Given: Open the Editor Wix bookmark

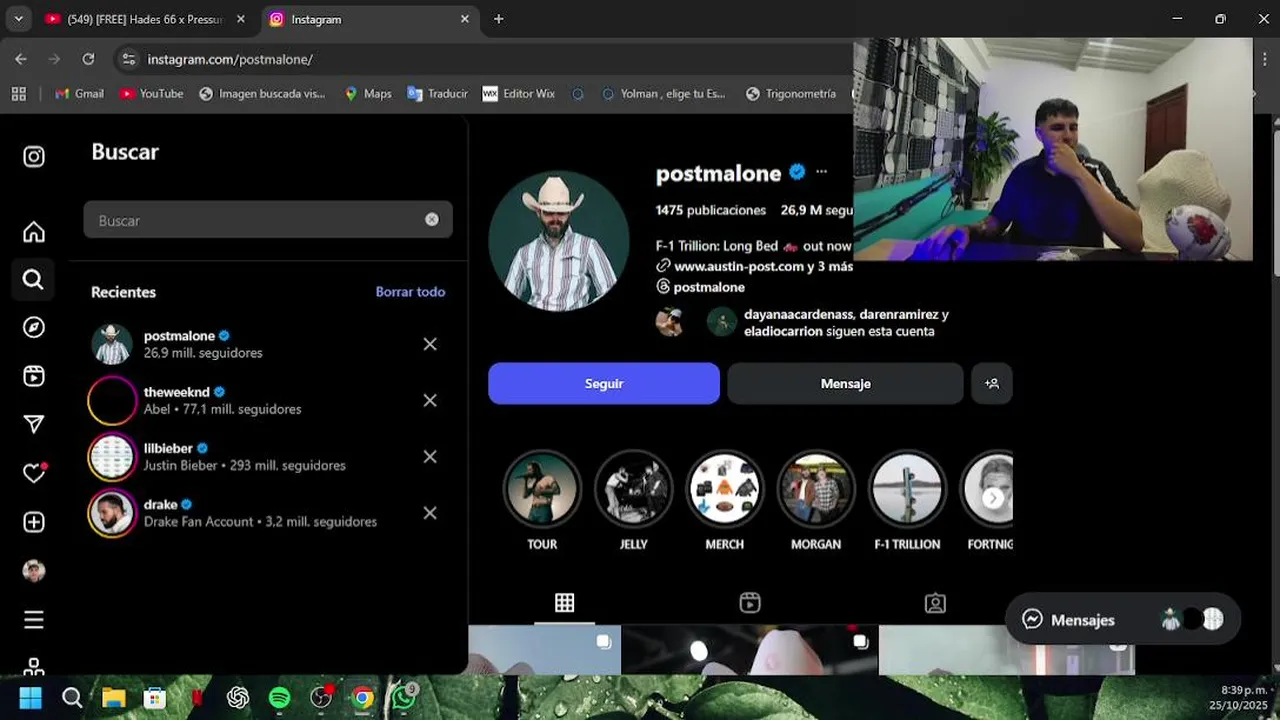Looking at the screenshot, I should [x=518, y=93].
